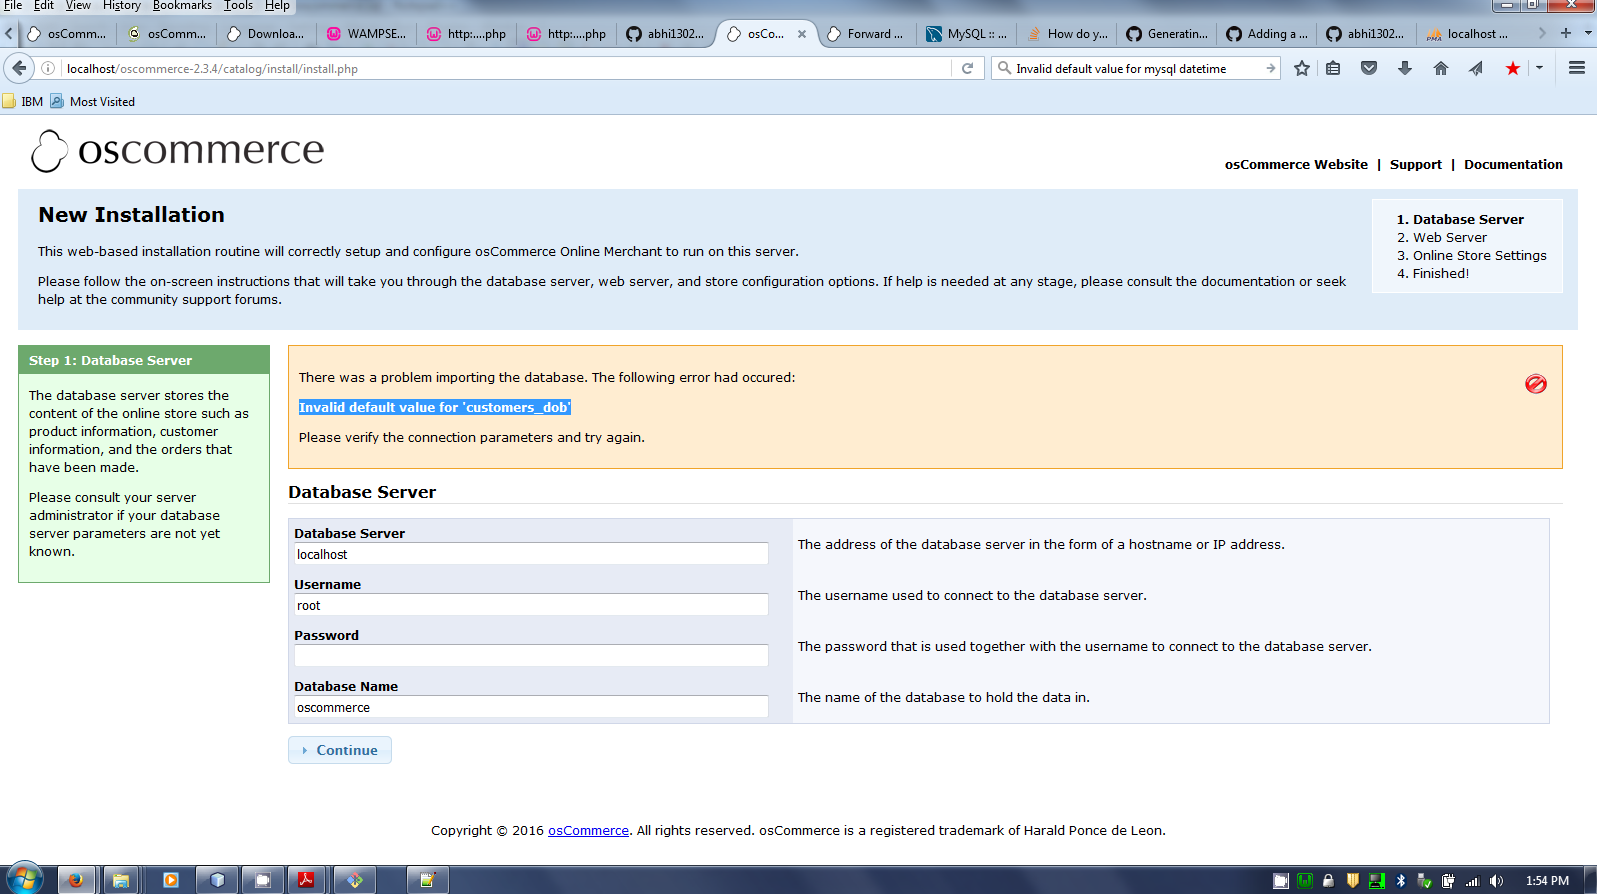The width and height of the screenshot is (1597, 894).
Task: Show bookmarks list icon in toolbar
Action: tap(1333, 68)
